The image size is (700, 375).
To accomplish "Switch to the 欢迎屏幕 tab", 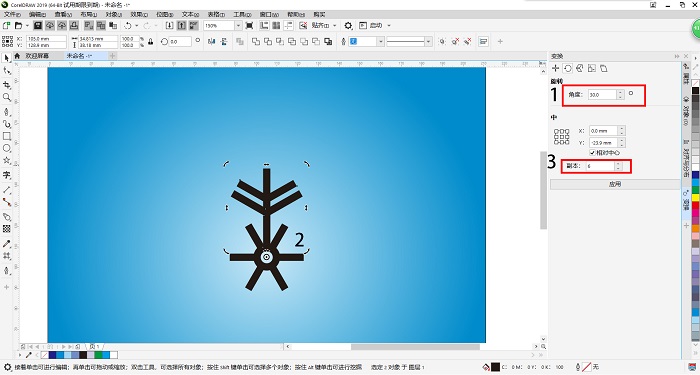I will [37, 56].
